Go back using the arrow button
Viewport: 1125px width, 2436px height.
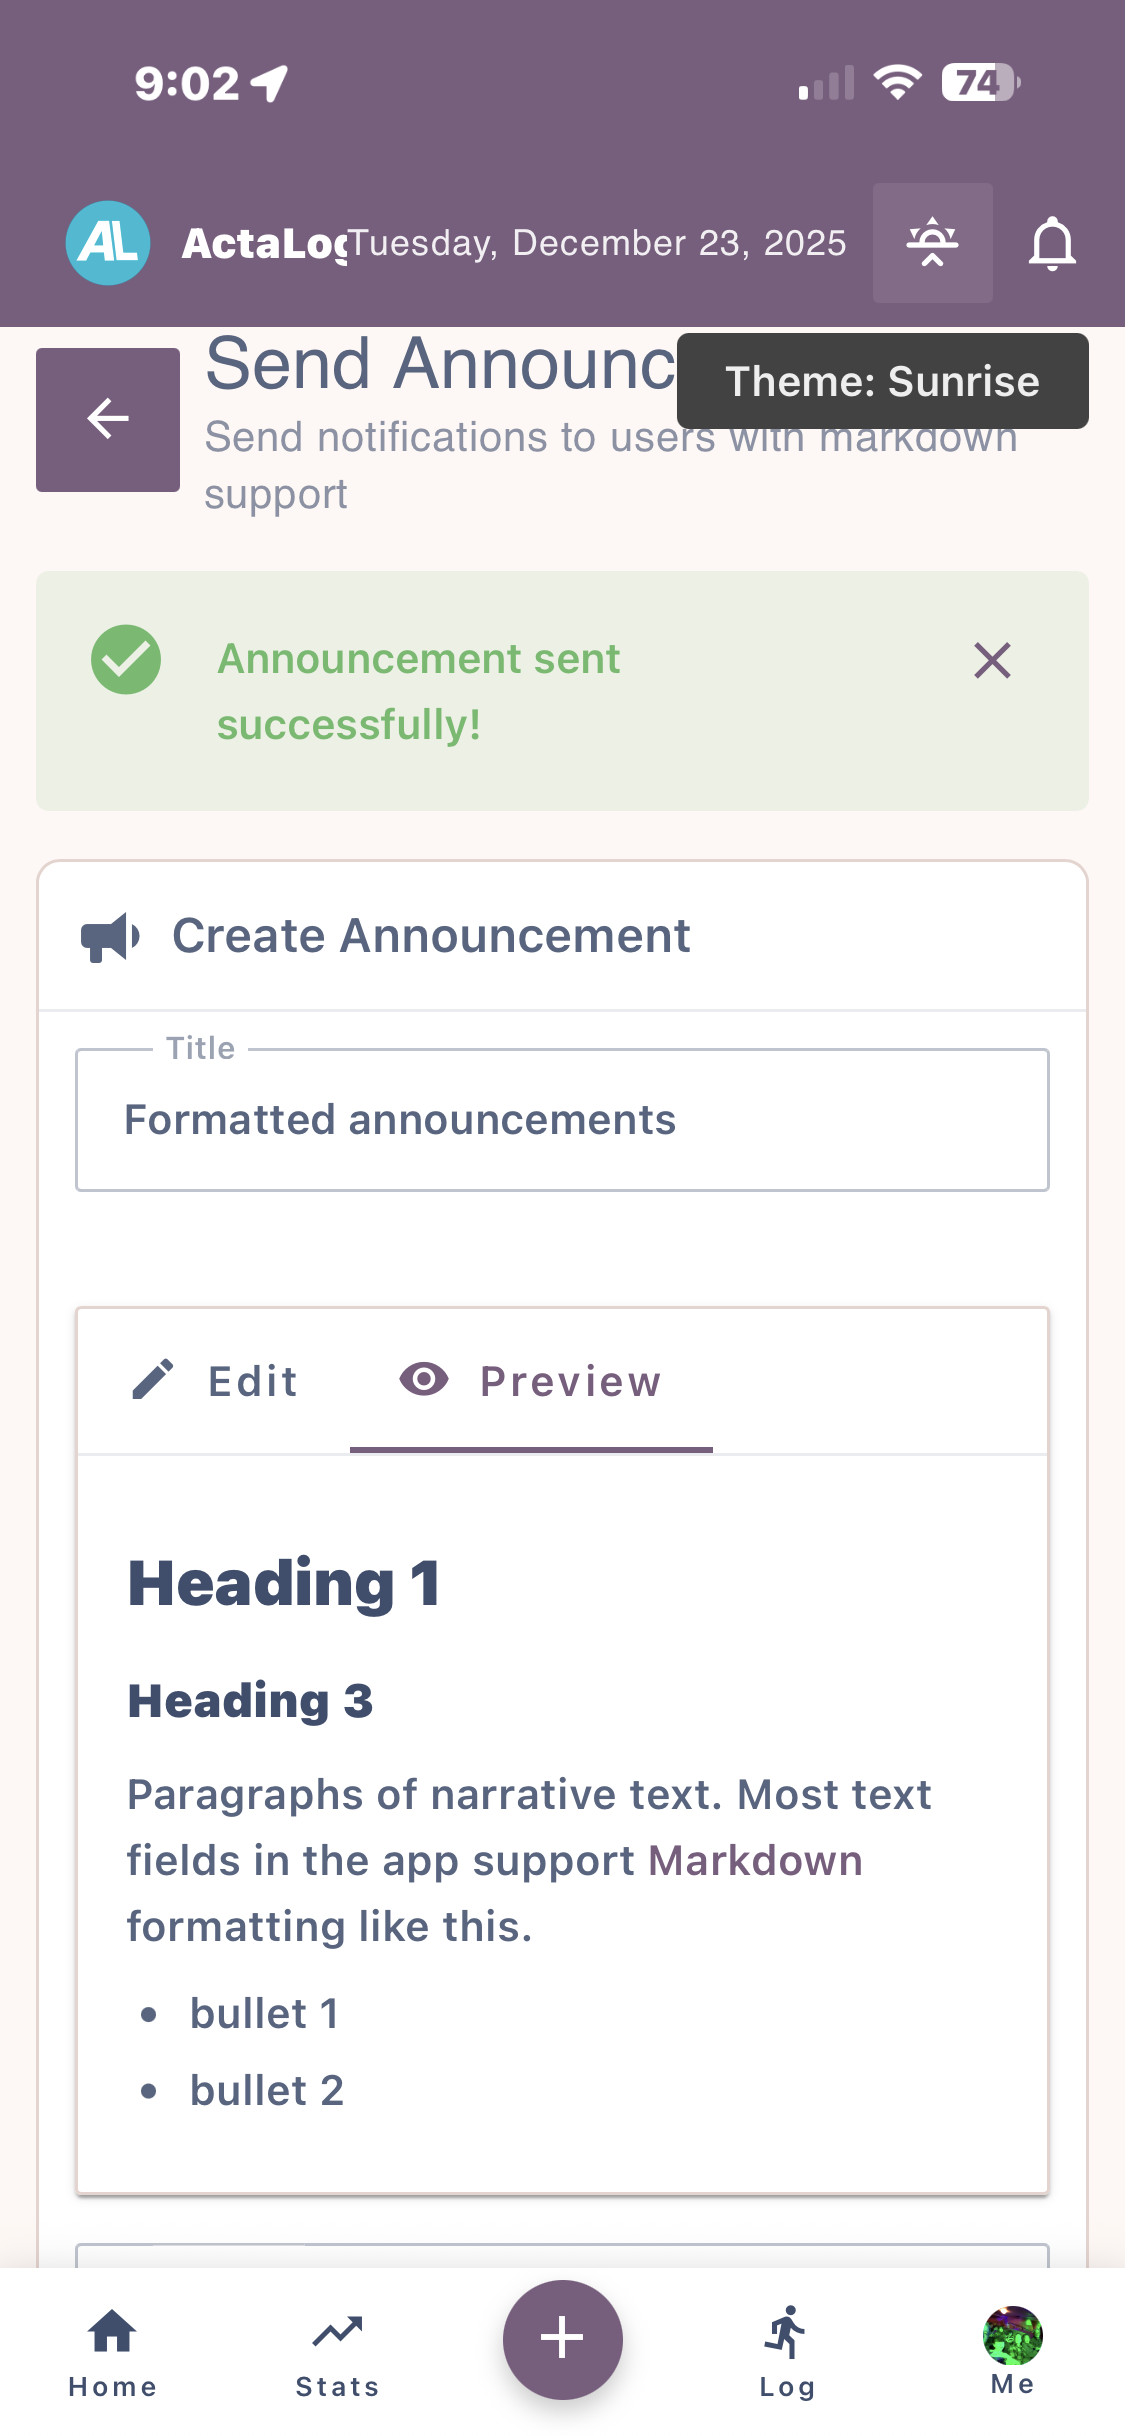pos(108,419)
